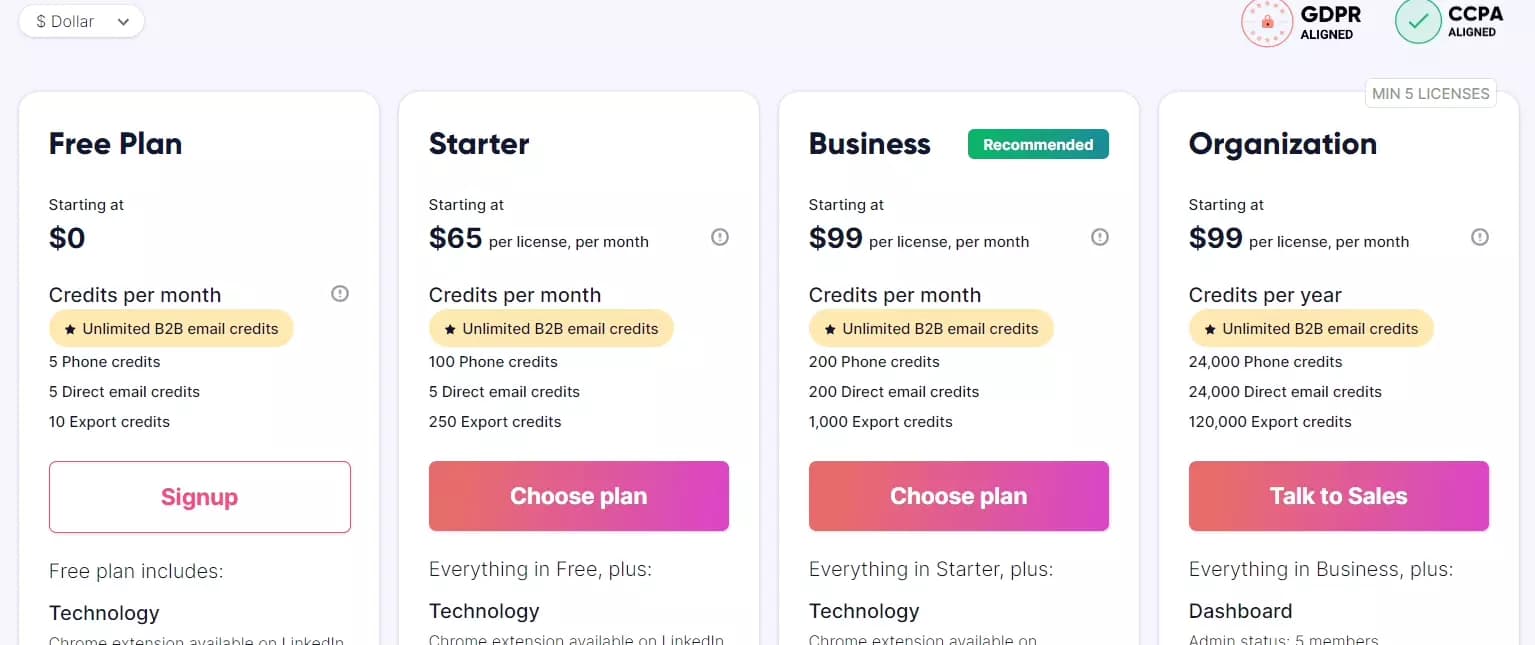The width and height of the screenshot is (1535, 645).
Task: Click the info icon near Free Plan credits heading
Action: (x=339, y=293)
